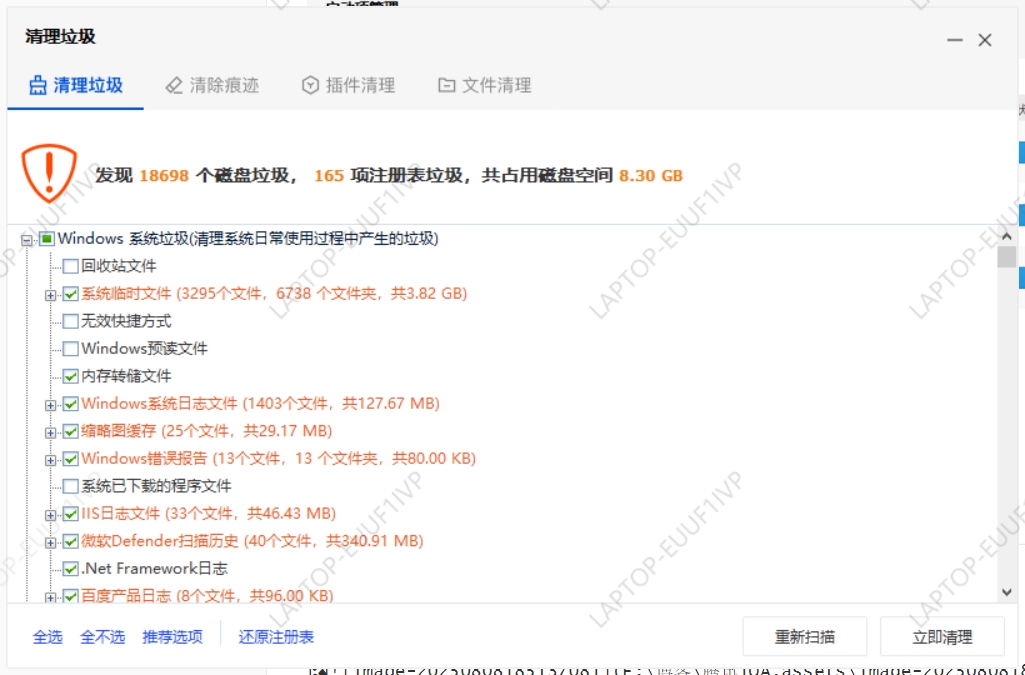The width and height of the screenshot is (1025, 675).
Task: Click the 立即清理 button
Action: coord(942,637)
